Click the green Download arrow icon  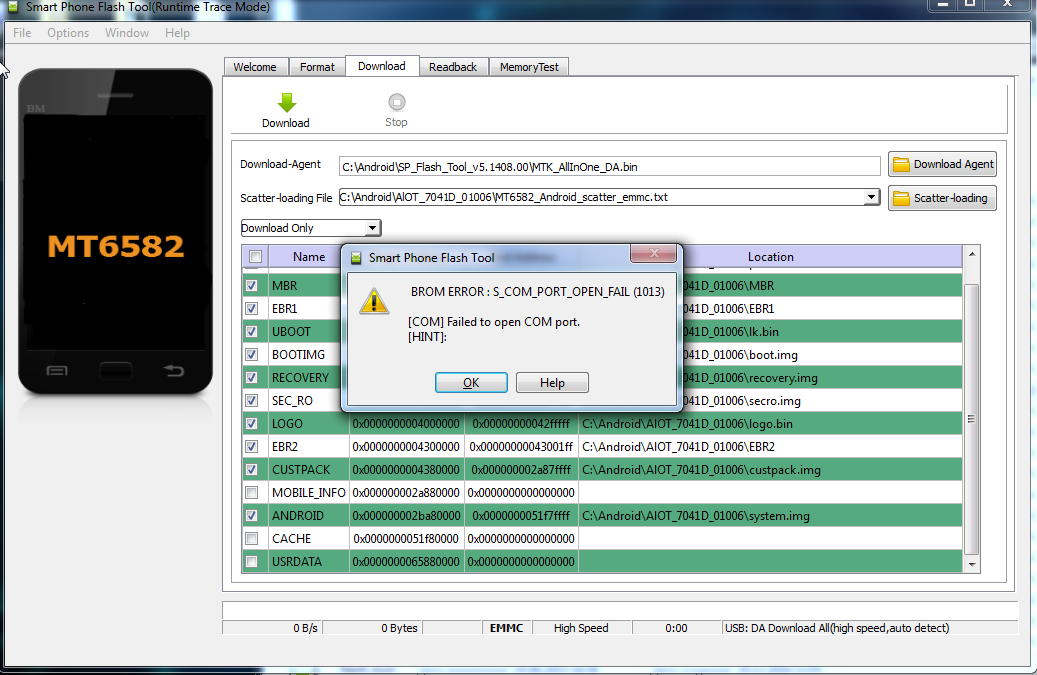click(x=286, y=102)
